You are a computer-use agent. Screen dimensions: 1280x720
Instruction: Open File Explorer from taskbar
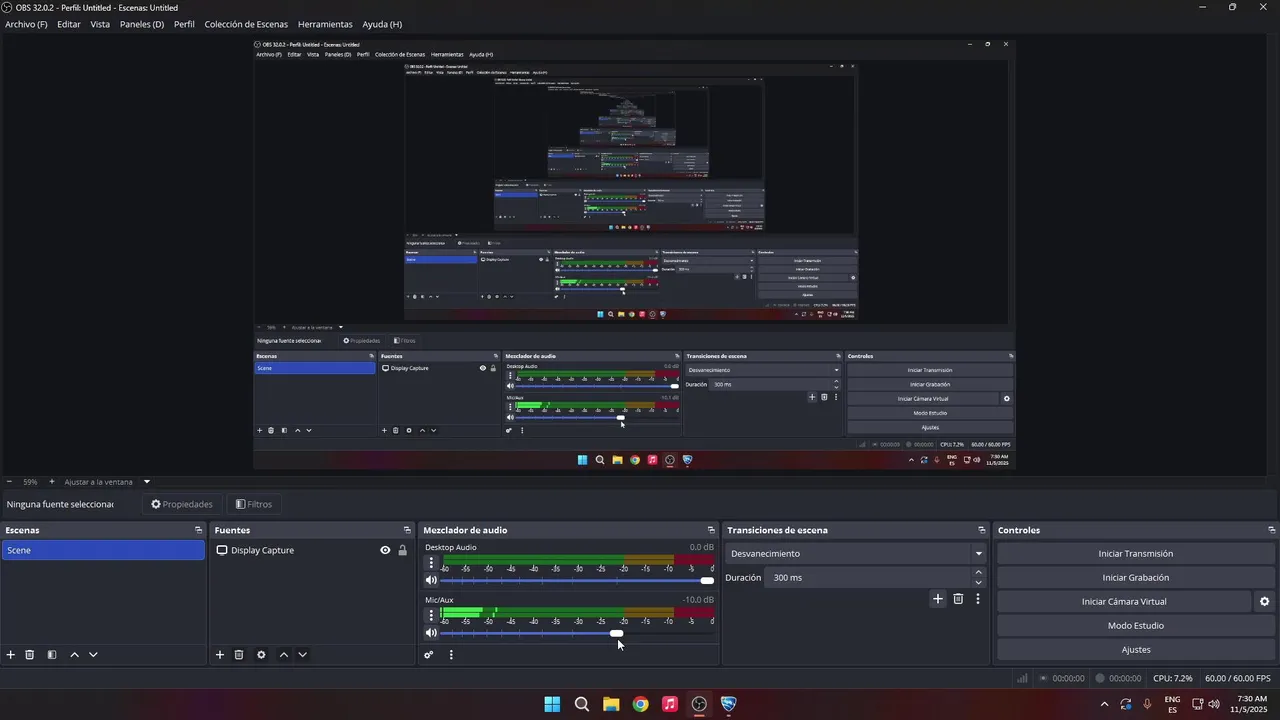pos(611,704)
